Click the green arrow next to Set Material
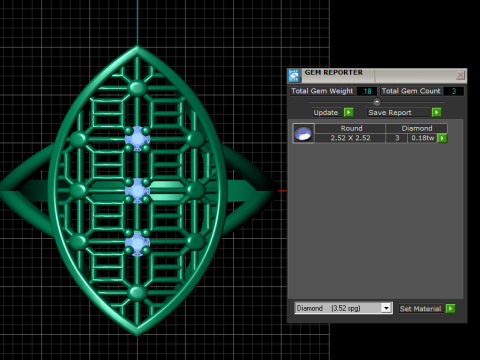Screen dimensions: 480x360 pyautogui.click(x=450, y=309)
